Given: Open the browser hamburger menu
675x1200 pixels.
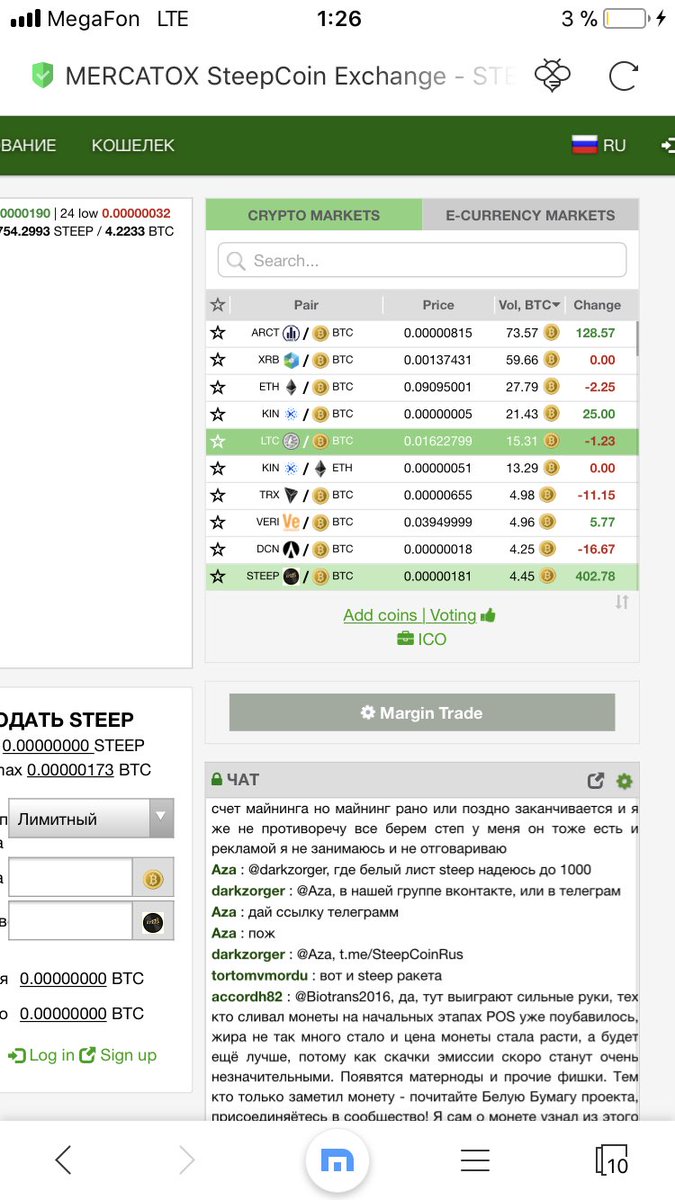Looking at the screenshot, I should pyautogui.click(x=475, y=1159).
